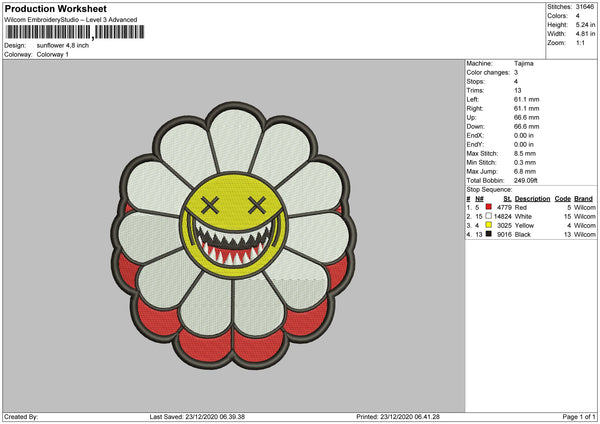The image size is (600, 424).
Task: Click the 'Yellow' description in stop row 3
Action: coord(524,225)
